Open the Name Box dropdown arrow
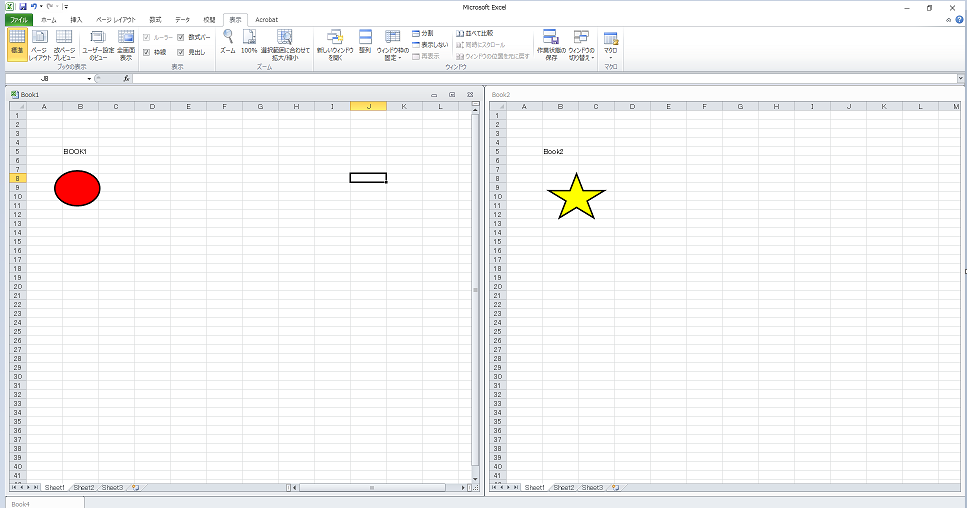Screen dimensions: 967x508 89,79
